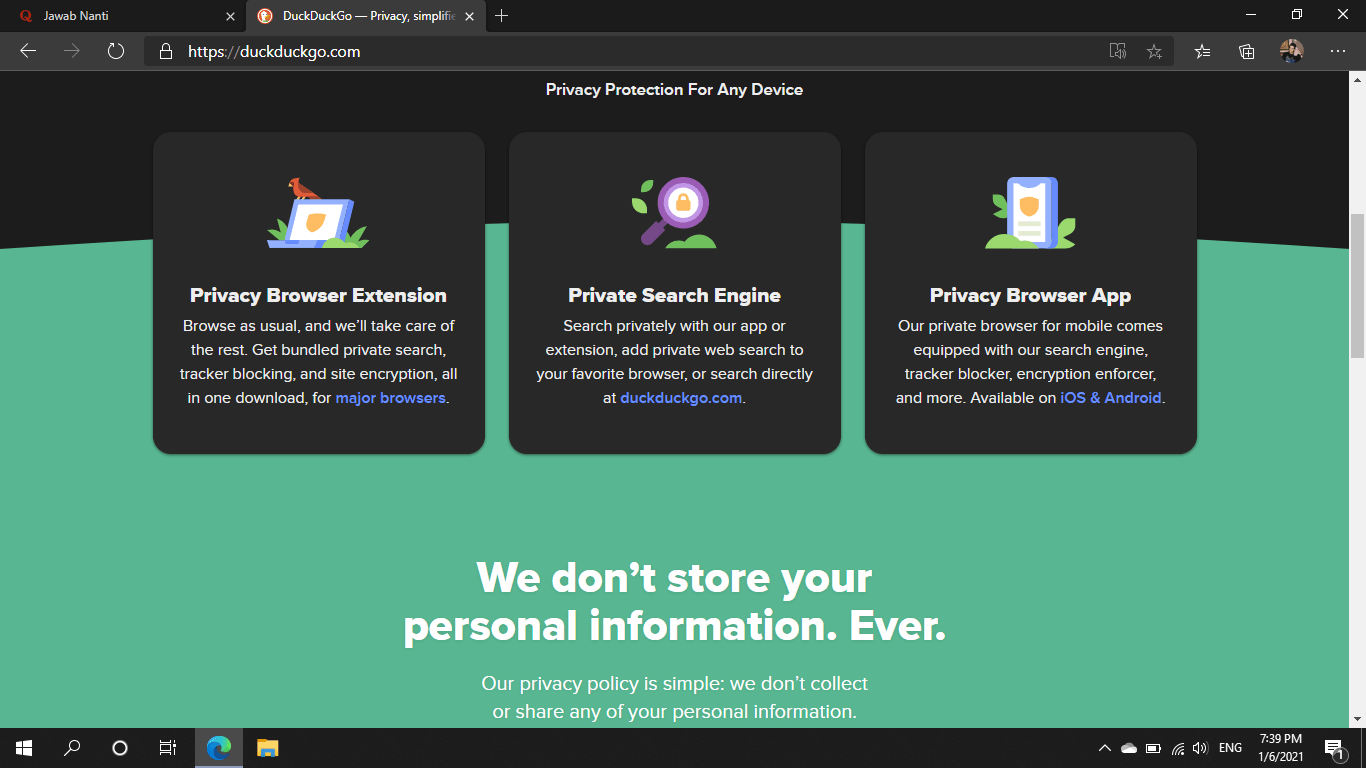Image resolution: width=1366 pixels, height=768 pixels.
Task: Reload the DuckDuckGo page
Action: point(116,51)
